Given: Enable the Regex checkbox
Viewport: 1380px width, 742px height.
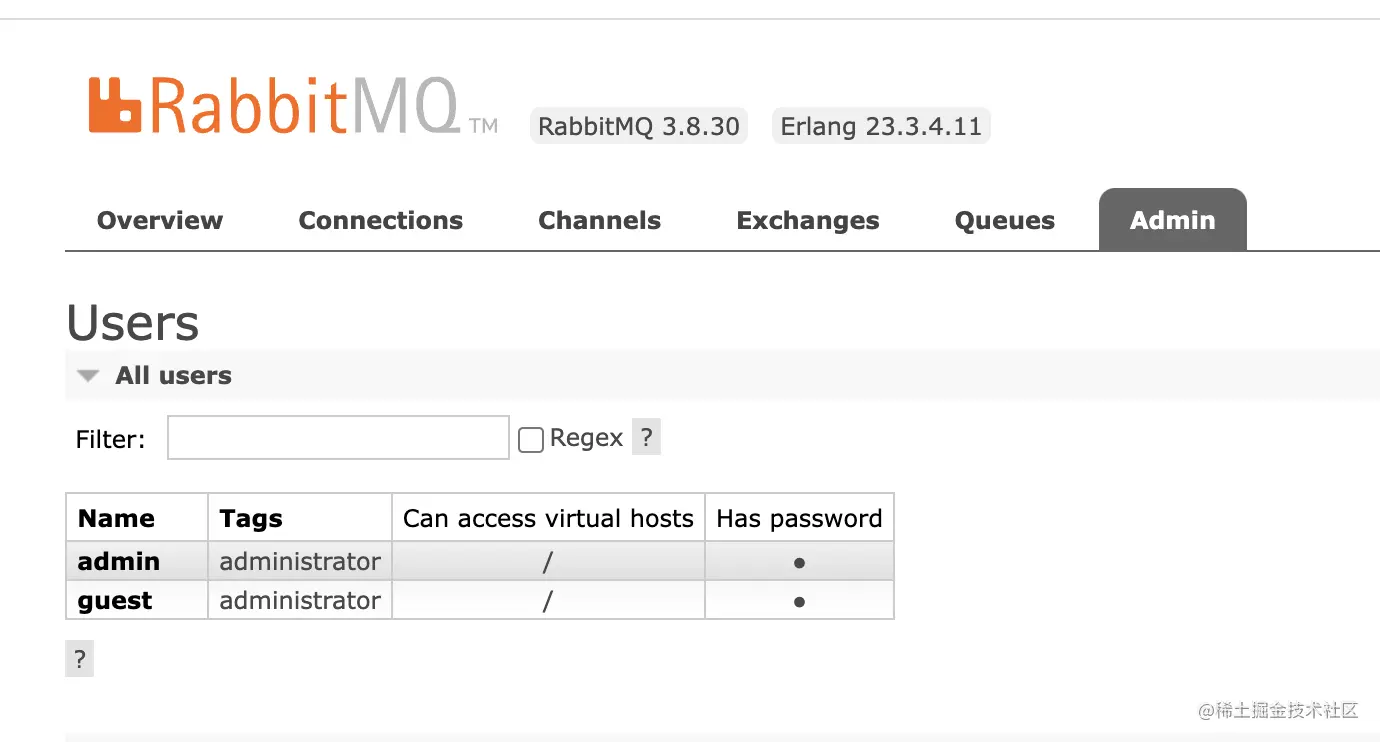Looking at the screenshot, I should [x=531, y=439].
